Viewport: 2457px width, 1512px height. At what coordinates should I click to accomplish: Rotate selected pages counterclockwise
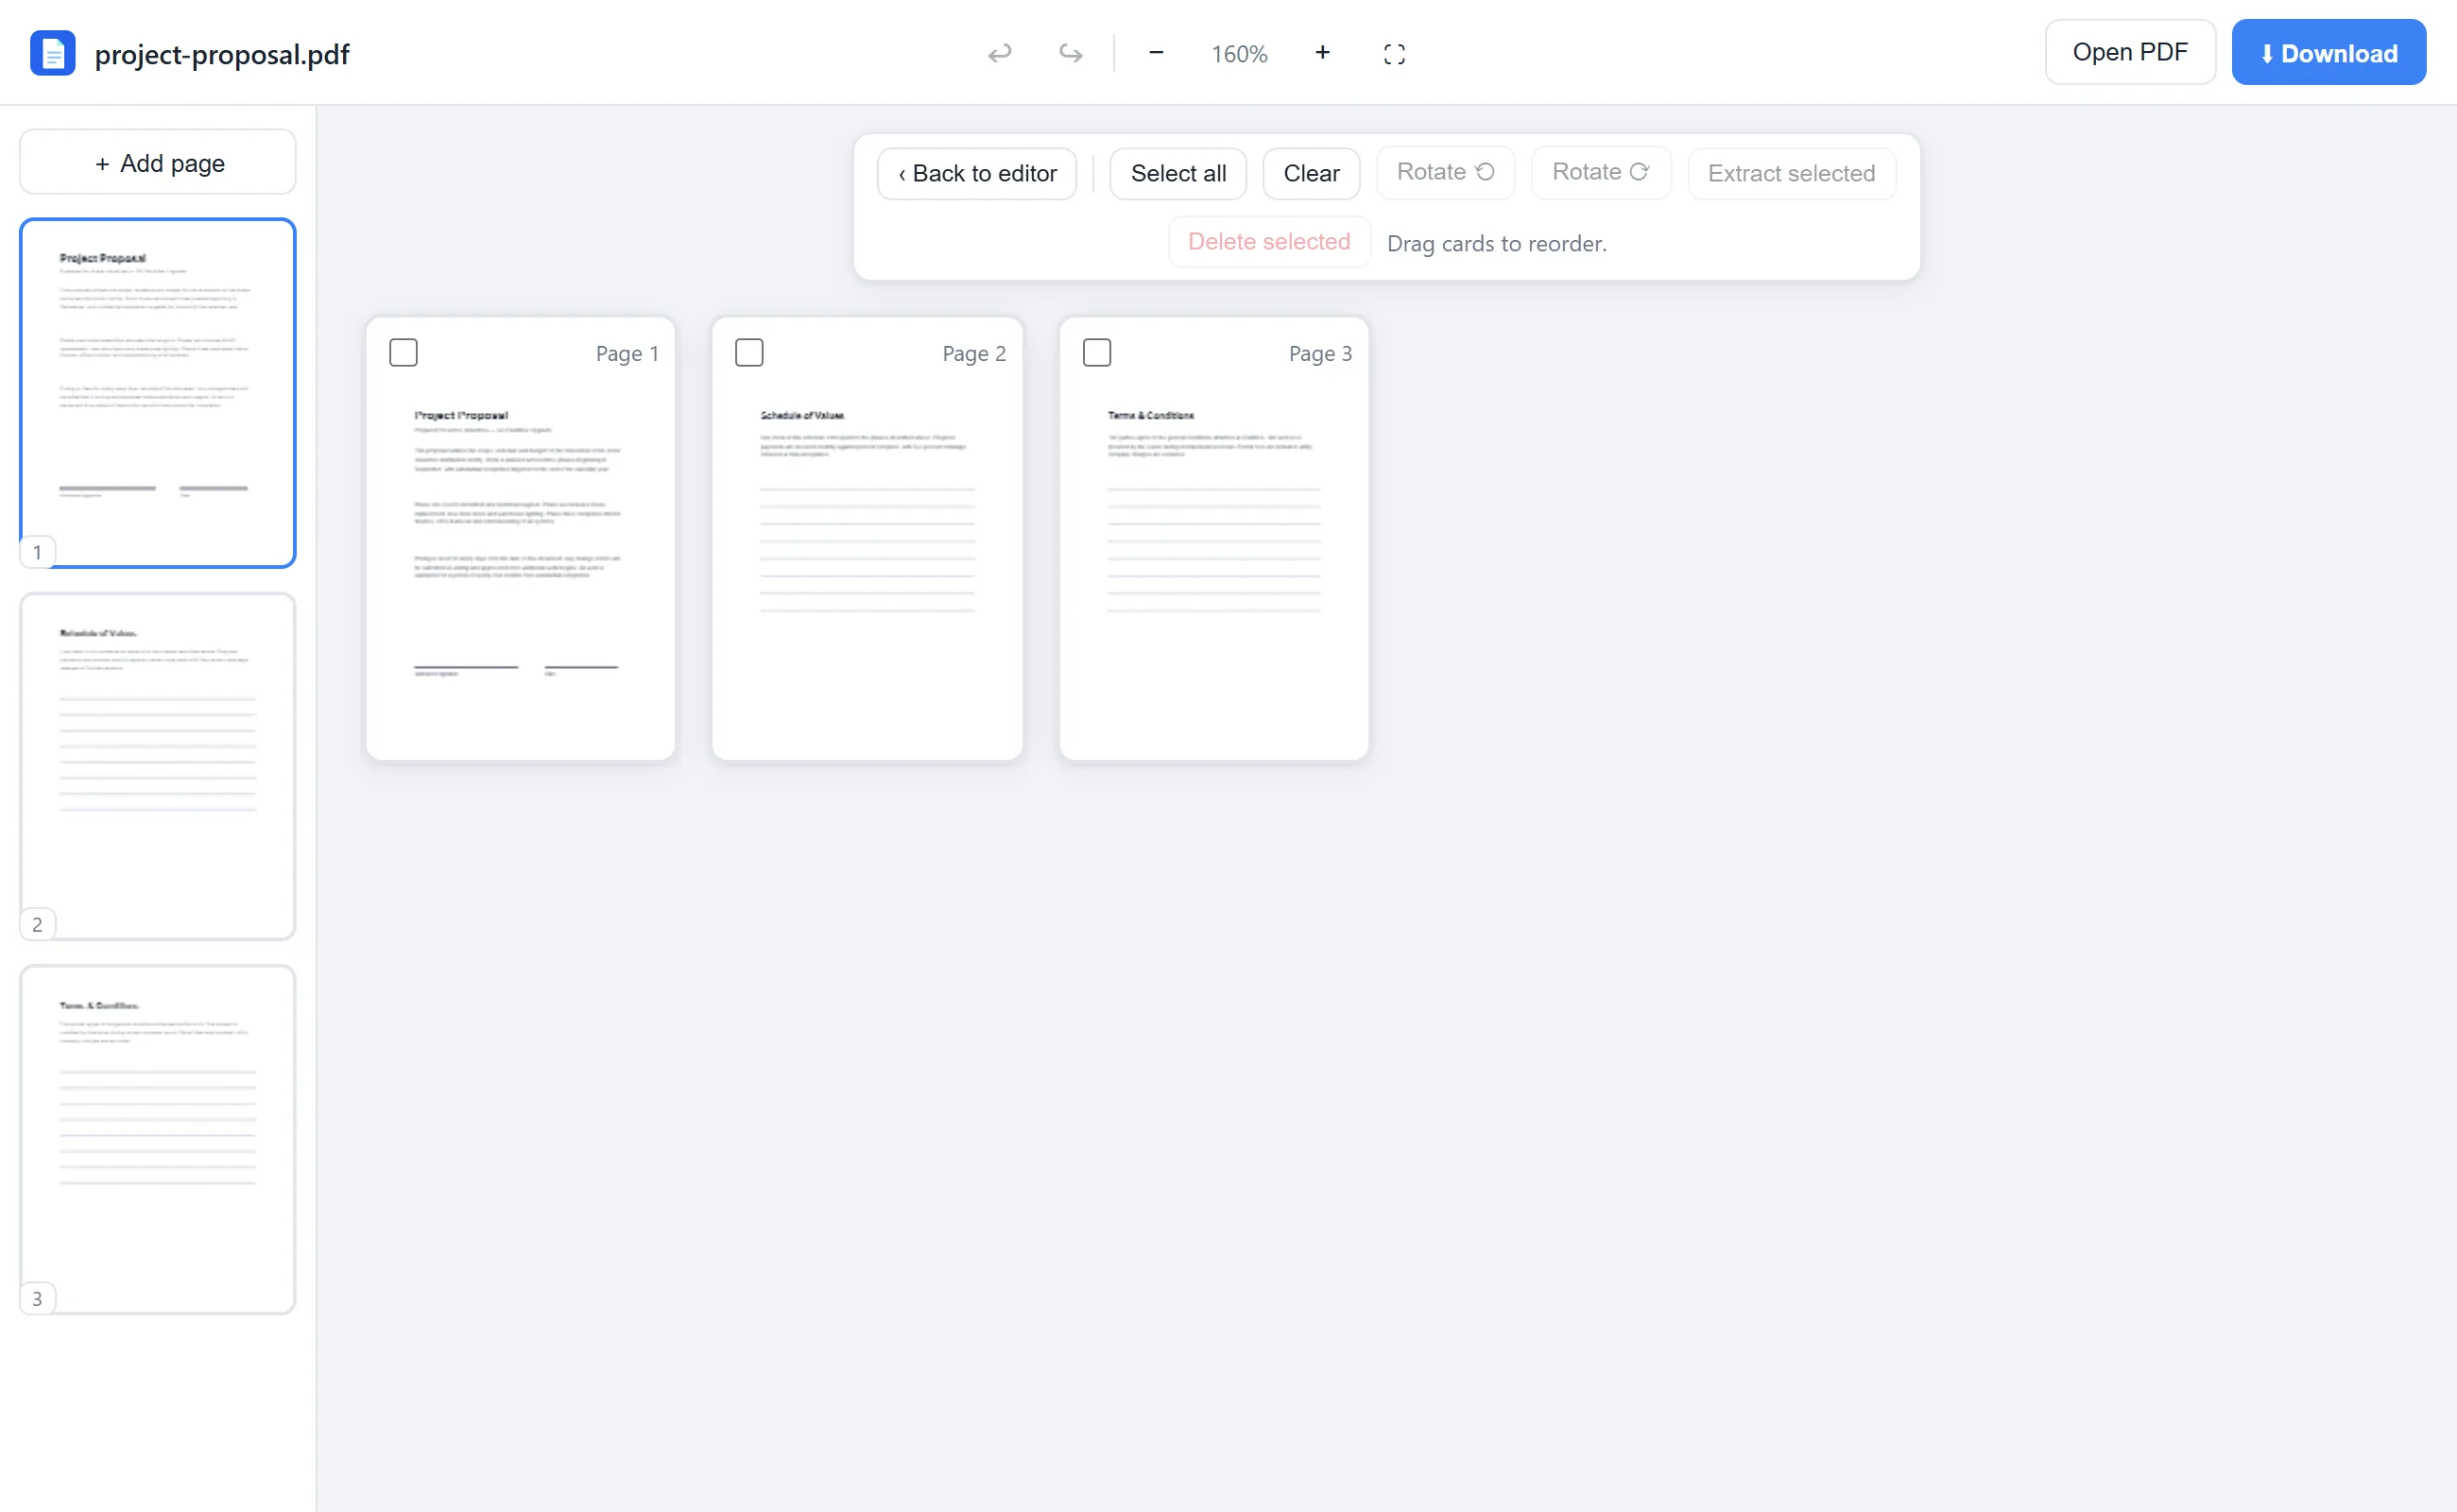[x=1445, y=173]
